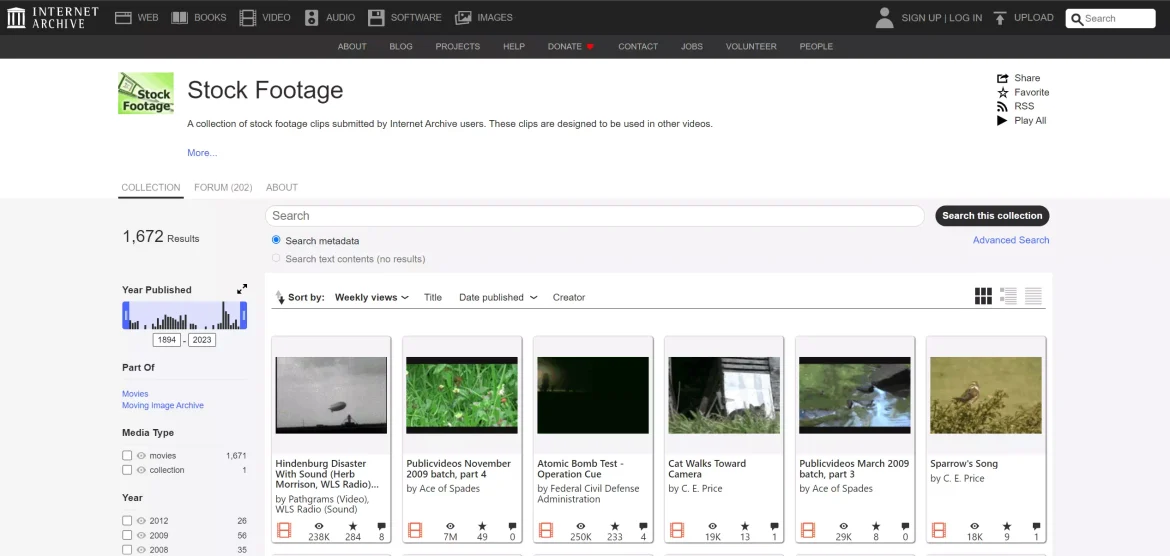1170x556 pixels.
Task: Click the film icon on Hindenburg Disaster card
Action: [x=284, y=531]
